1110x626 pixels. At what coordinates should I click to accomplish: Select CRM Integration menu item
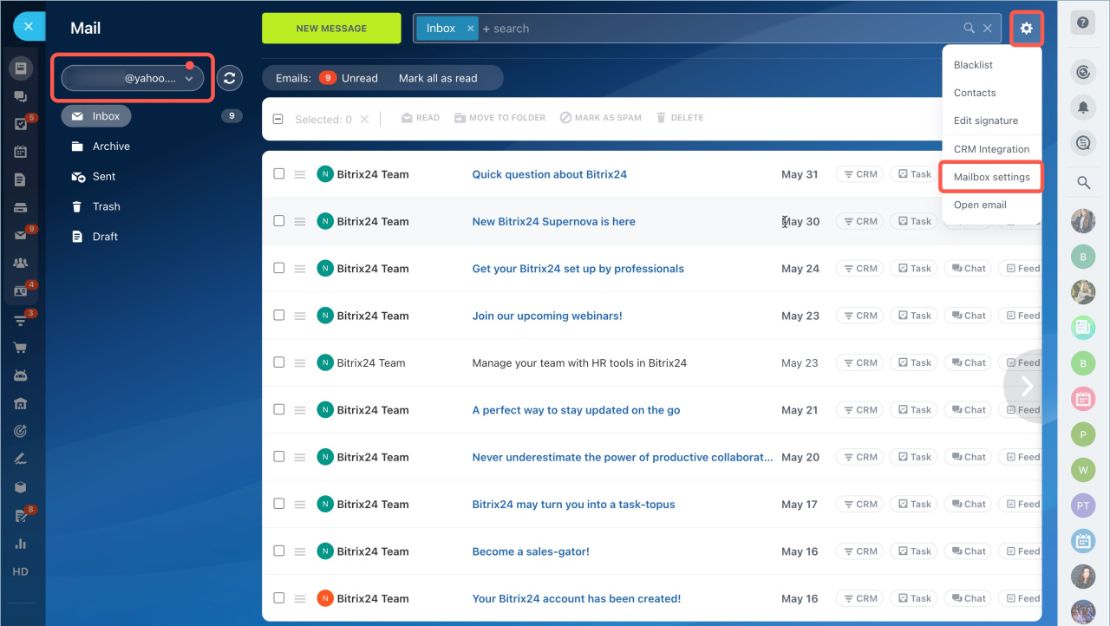click(991, 149)
